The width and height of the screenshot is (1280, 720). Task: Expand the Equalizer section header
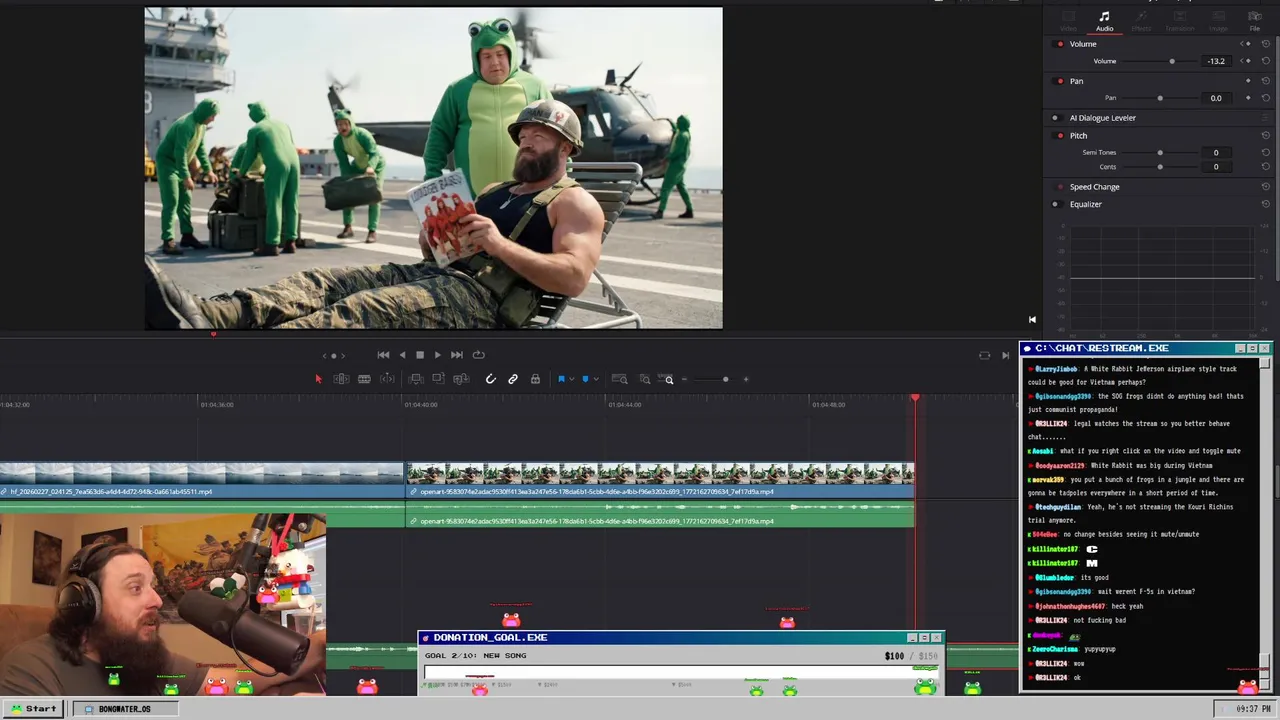[x=1086, y=205]
